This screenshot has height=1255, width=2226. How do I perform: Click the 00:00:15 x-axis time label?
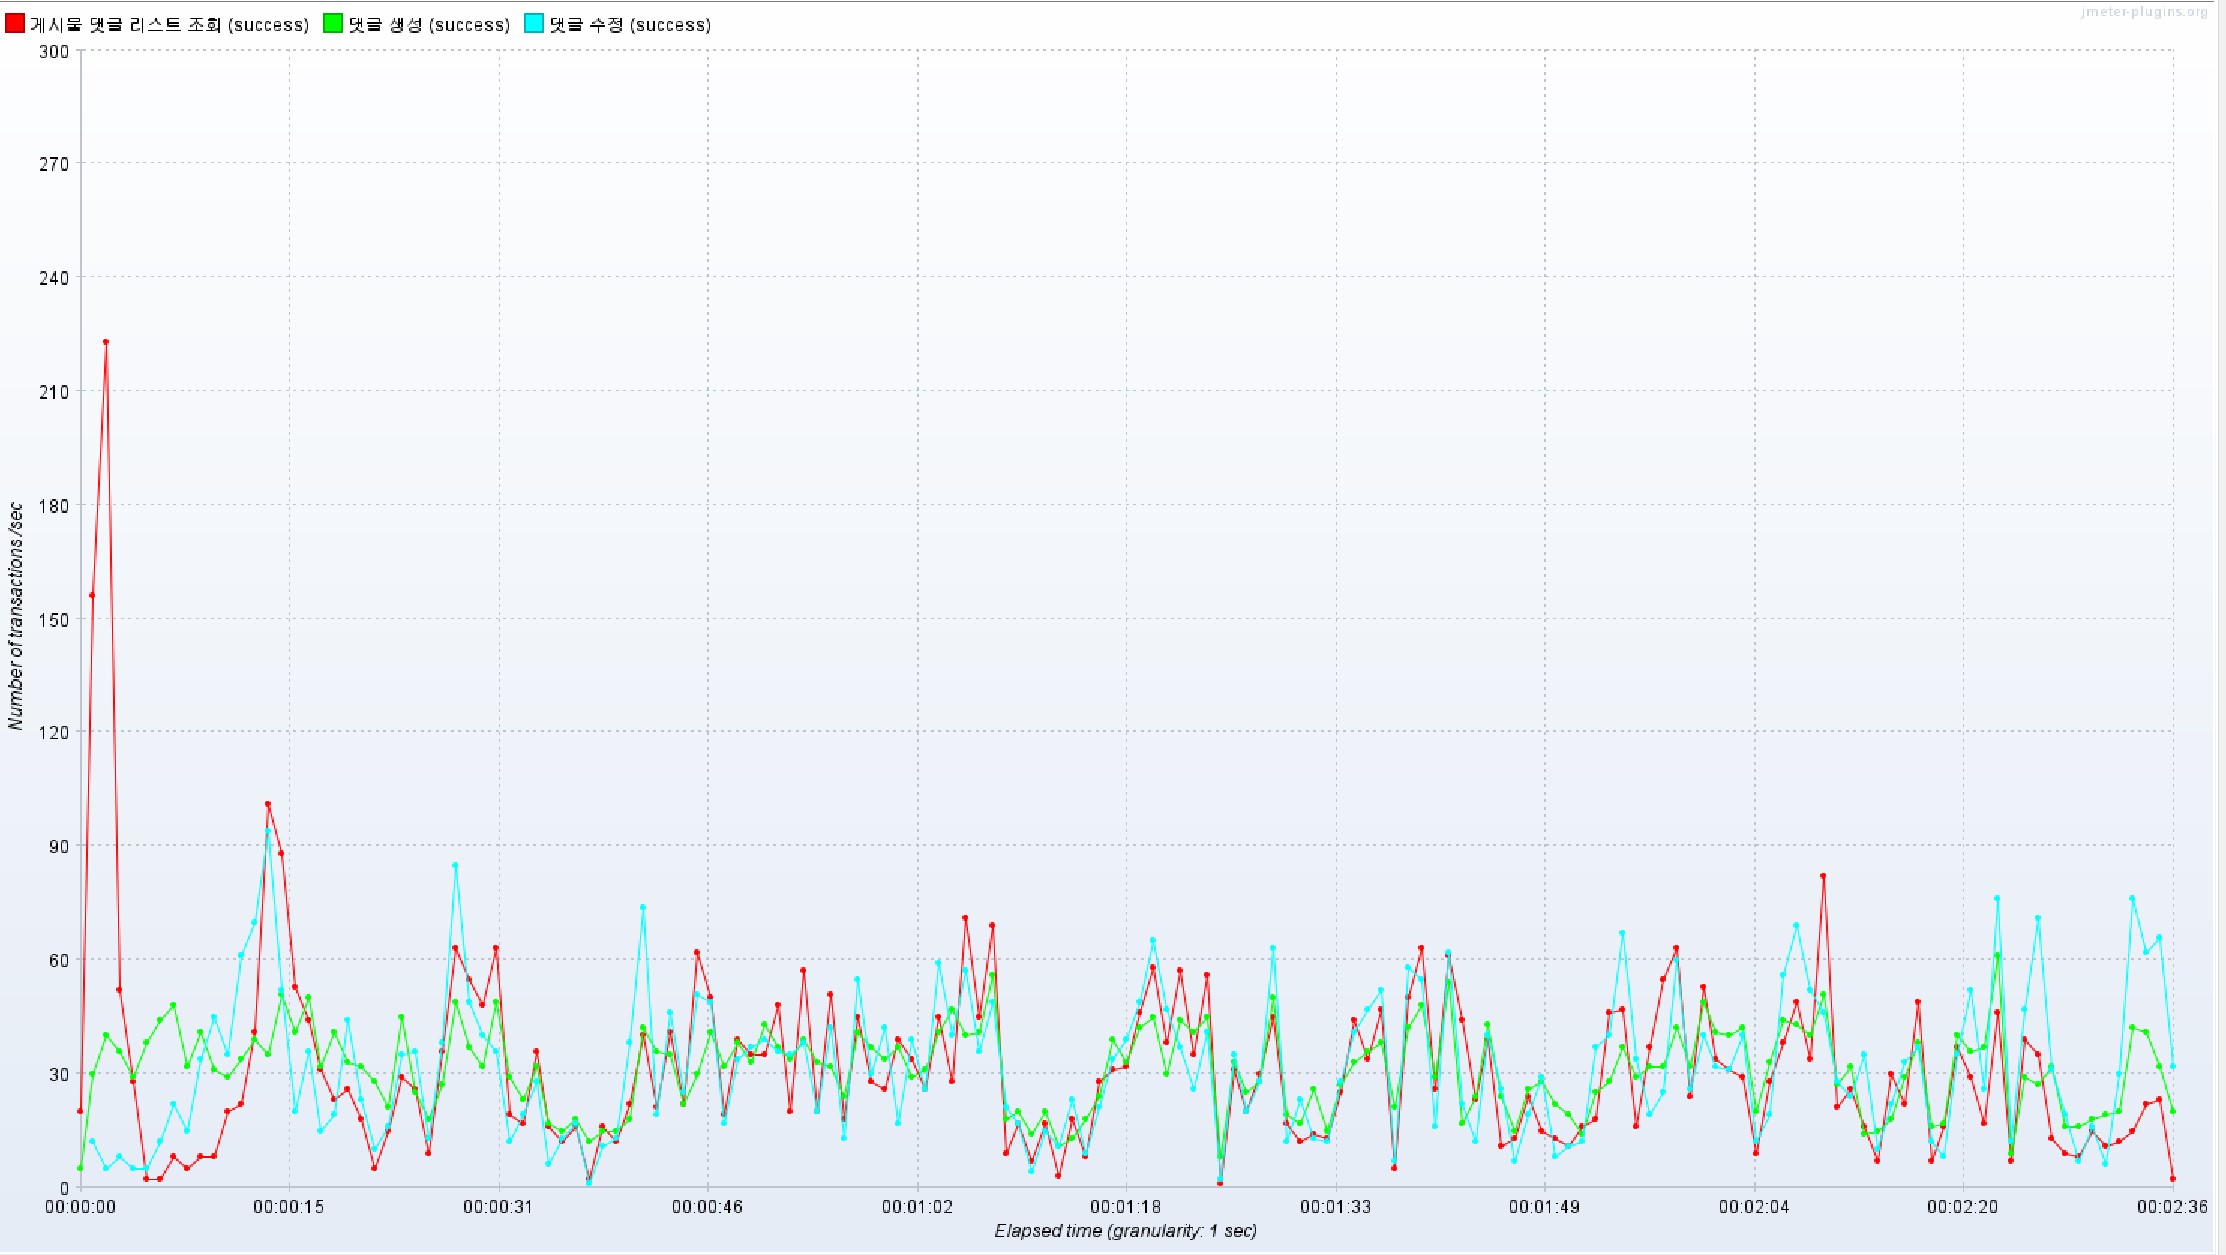pos(289,1207)
